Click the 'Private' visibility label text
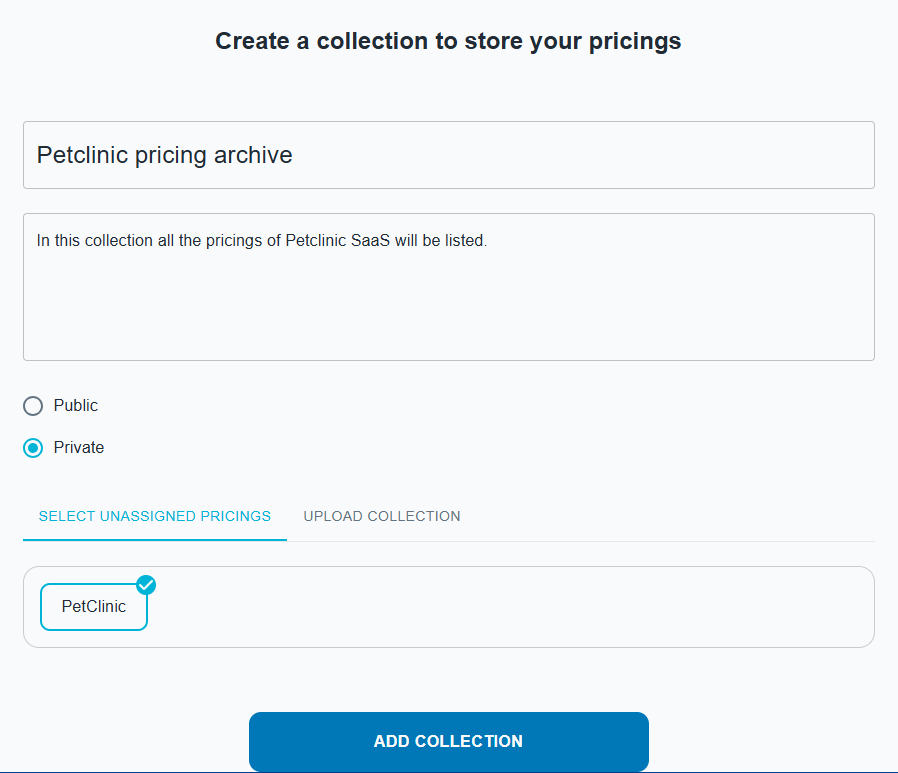Image resolution: width=898 pixels, height=773 pixels. 79,448
